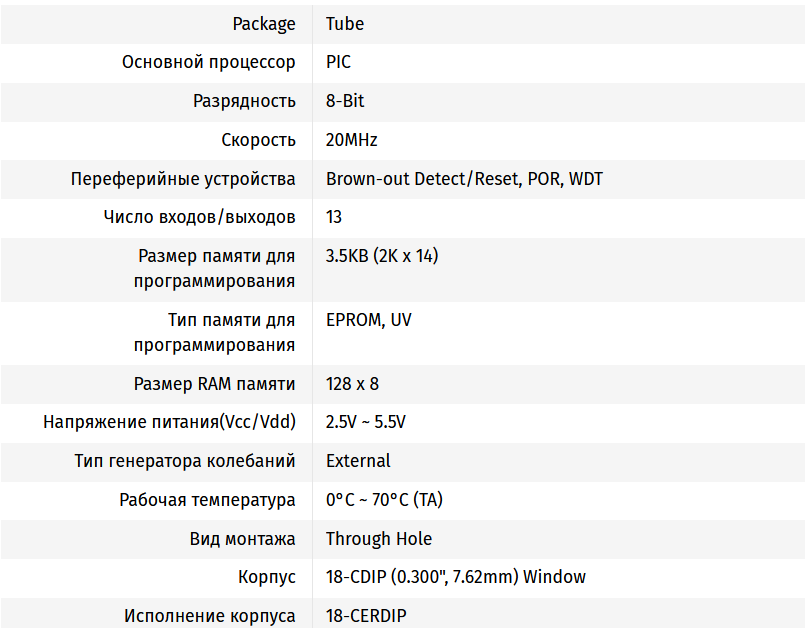Click the "Package" row label
This screenshot has width=805, height=628.
264,23
